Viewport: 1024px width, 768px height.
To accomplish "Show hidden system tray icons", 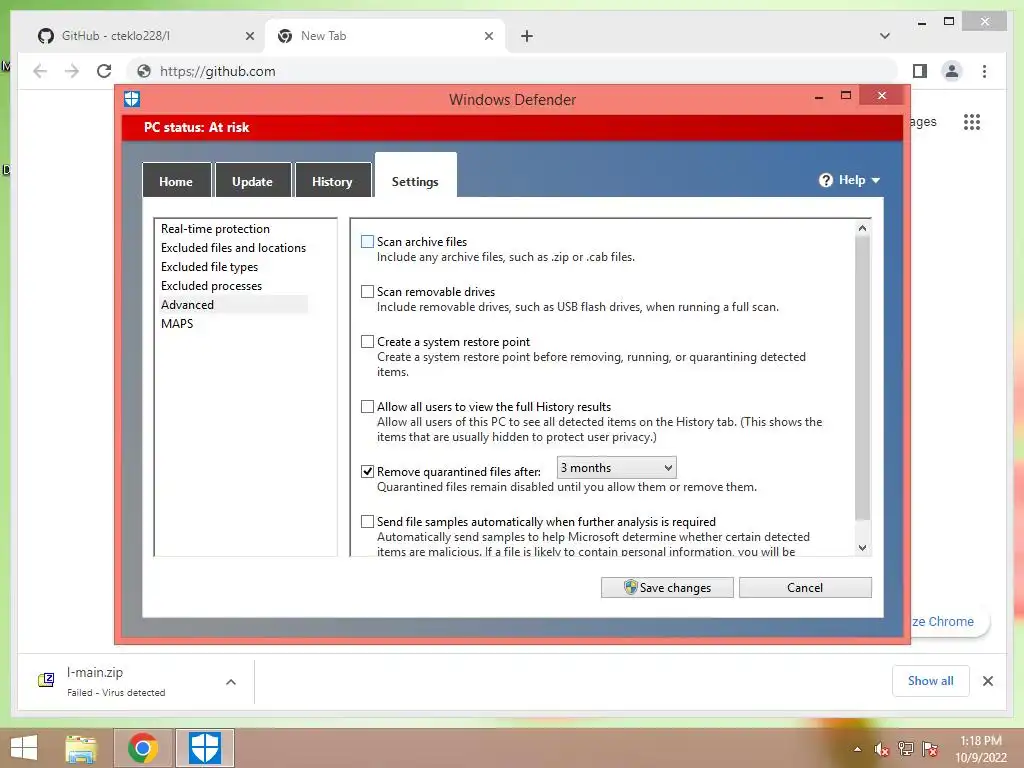I will (x=857, y=750).
